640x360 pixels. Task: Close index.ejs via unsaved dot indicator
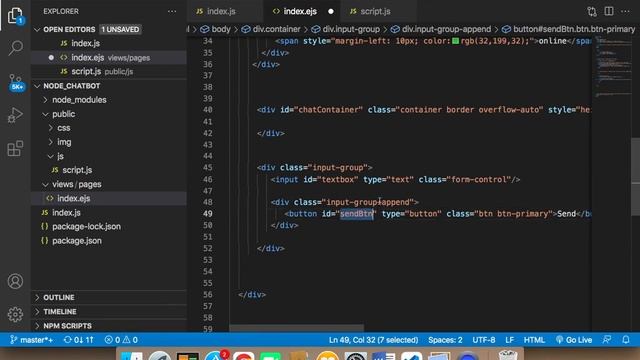tap(331, 11)
